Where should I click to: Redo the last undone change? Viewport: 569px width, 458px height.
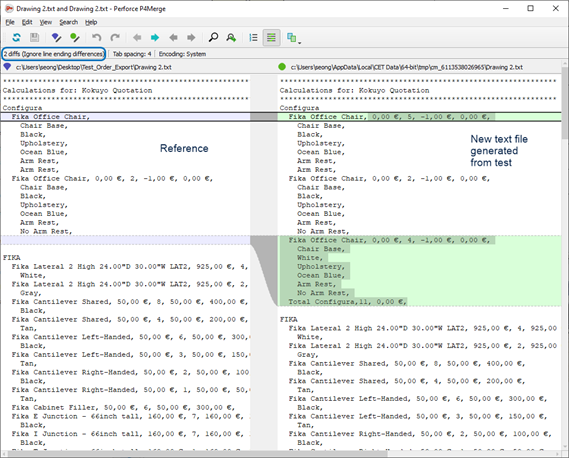click(115, 37)
